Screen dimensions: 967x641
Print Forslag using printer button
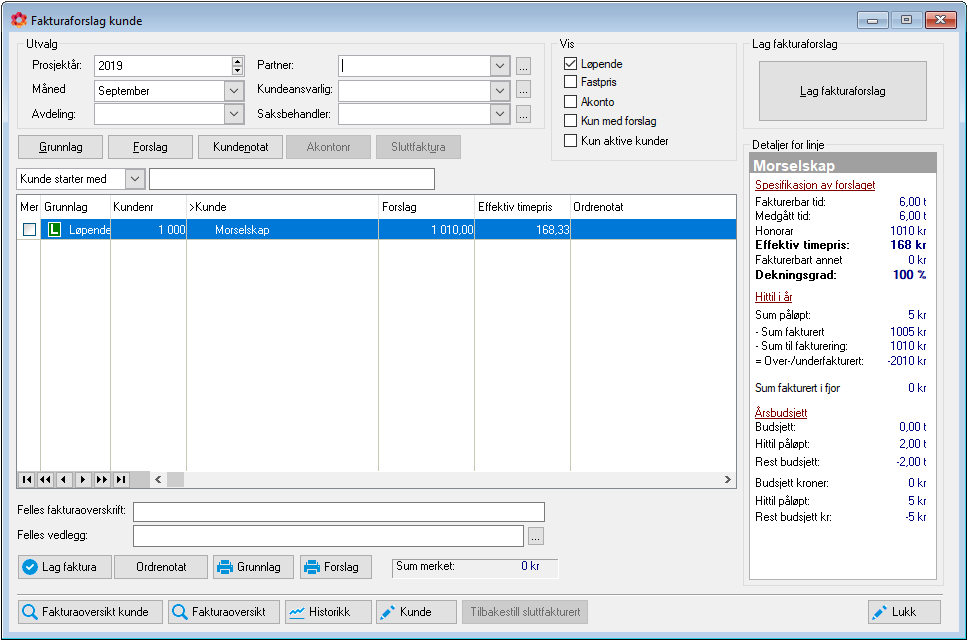[336, 567]
